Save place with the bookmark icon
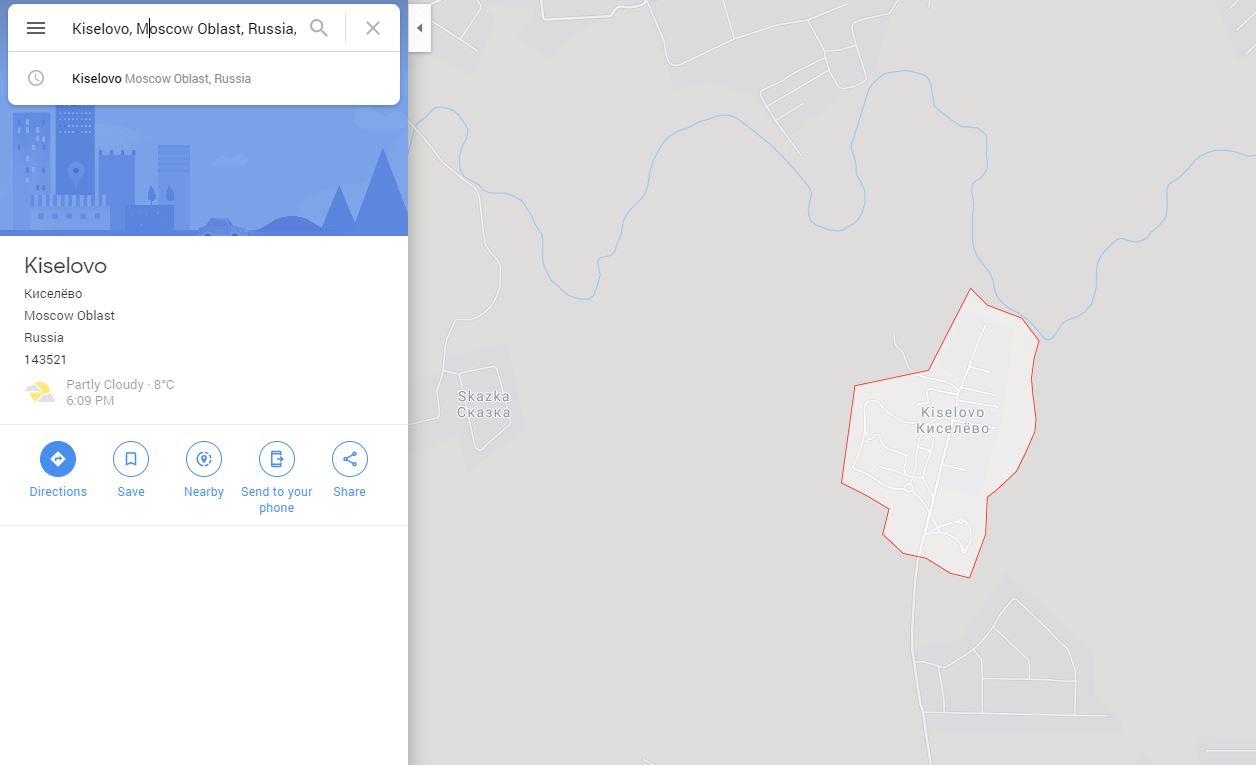Image resolution: width=1256 pixels, height=765 pixels. coord(131,459)
